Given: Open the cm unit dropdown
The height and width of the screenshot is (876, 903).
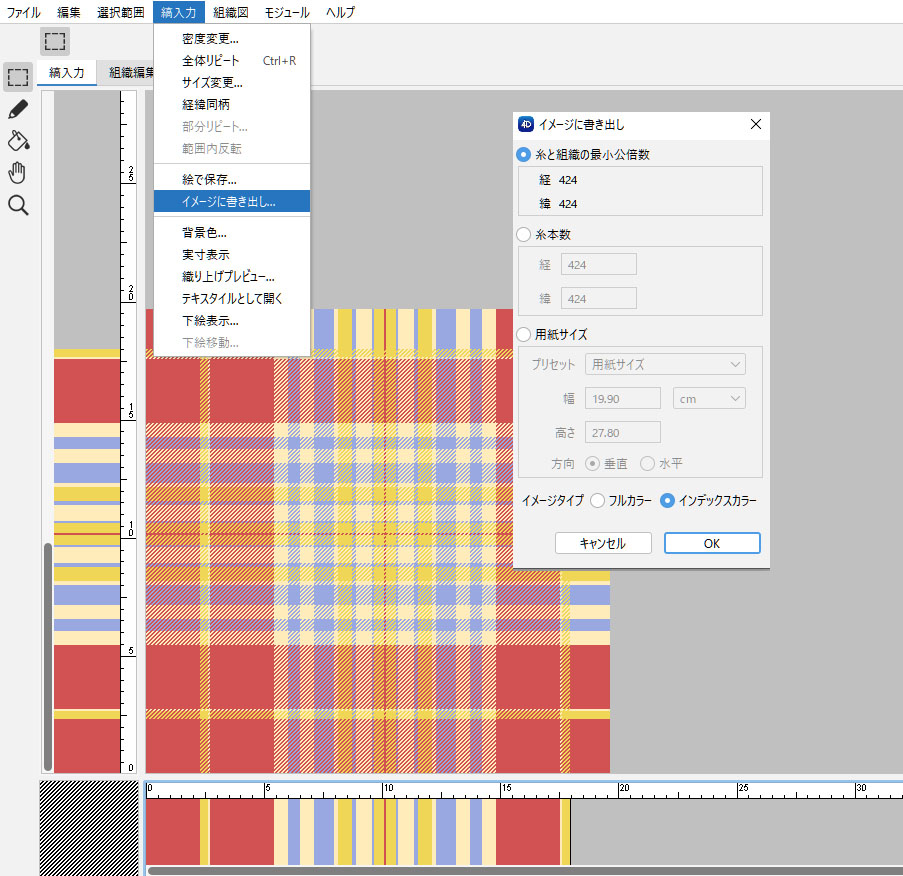Looking at the screenshot, I should pos(709,398).
